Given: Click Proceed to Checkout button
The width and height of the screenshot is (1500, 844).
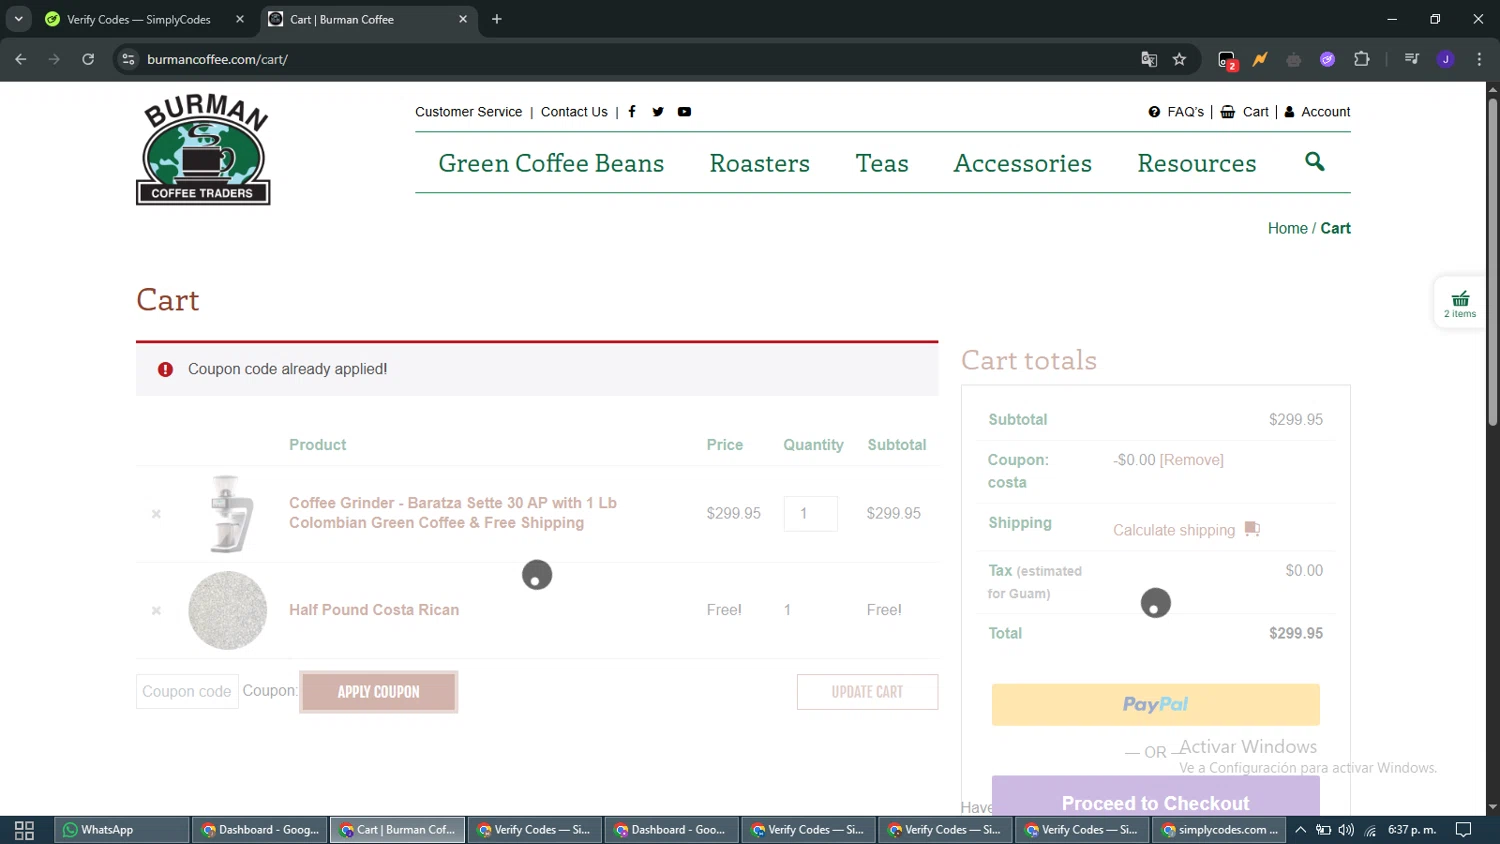Looking at the screenshot, I should click(1156, 797).
